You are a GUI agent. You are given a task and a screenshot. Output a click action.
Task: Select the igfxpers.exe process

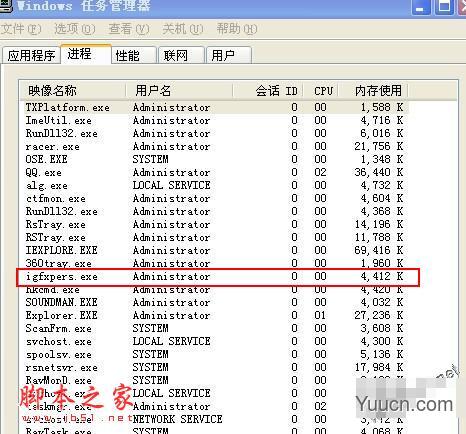tap(214, 277)
